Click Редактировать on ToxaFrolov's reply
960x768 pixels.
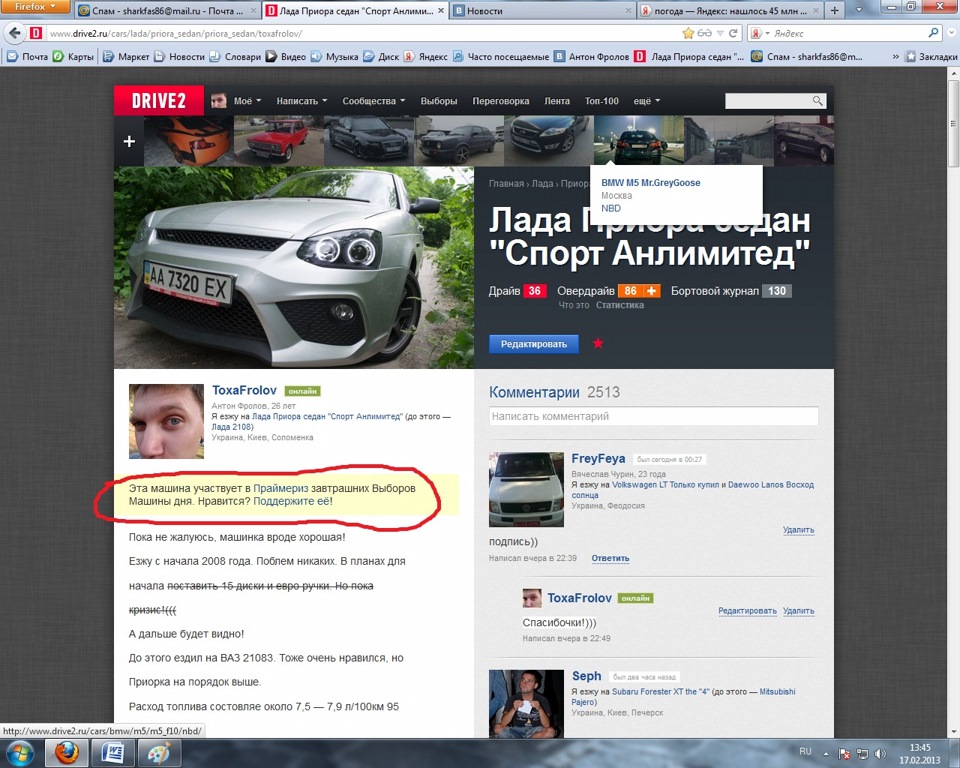[x=747, y=611]
